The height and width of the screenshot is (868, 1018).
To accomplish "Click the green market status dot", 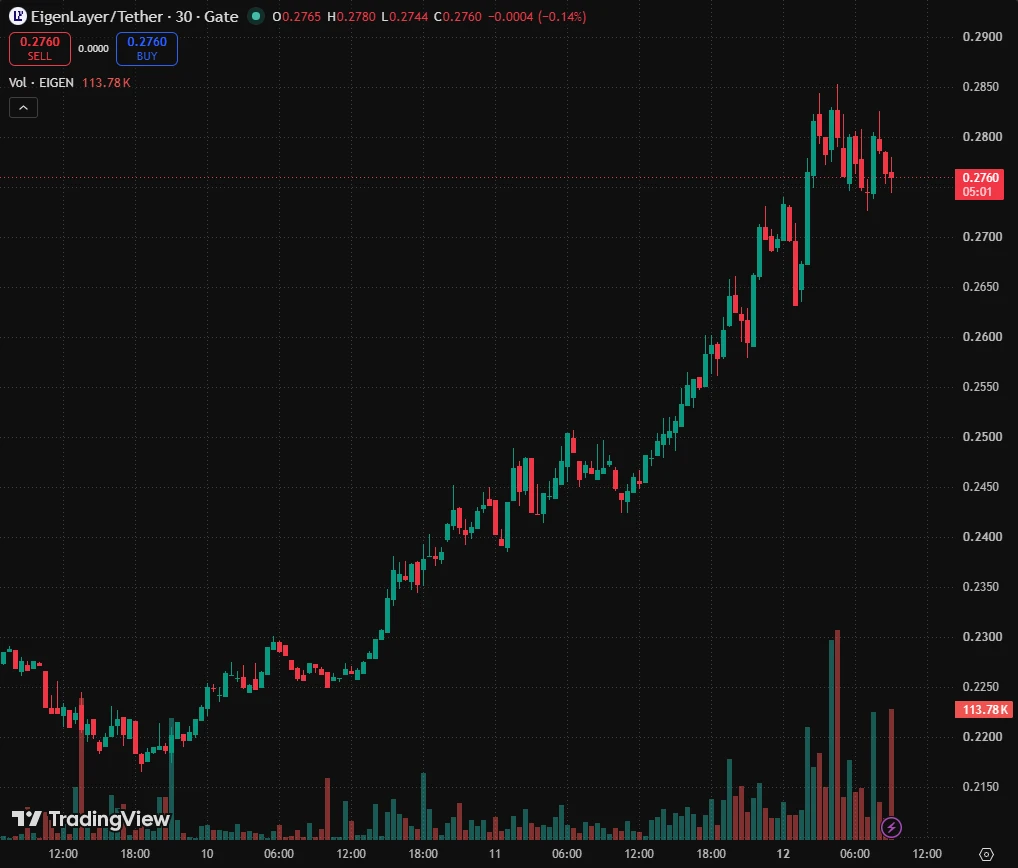I will (x=256, y=16).
